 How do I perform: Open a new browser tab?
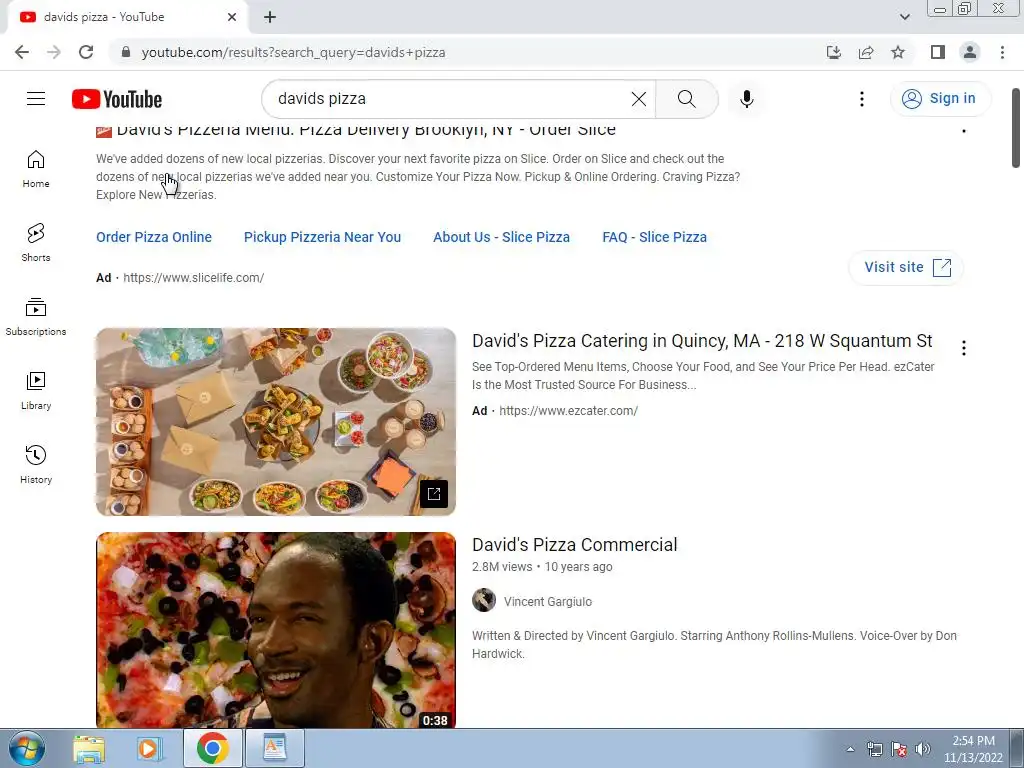pos(270,17)
